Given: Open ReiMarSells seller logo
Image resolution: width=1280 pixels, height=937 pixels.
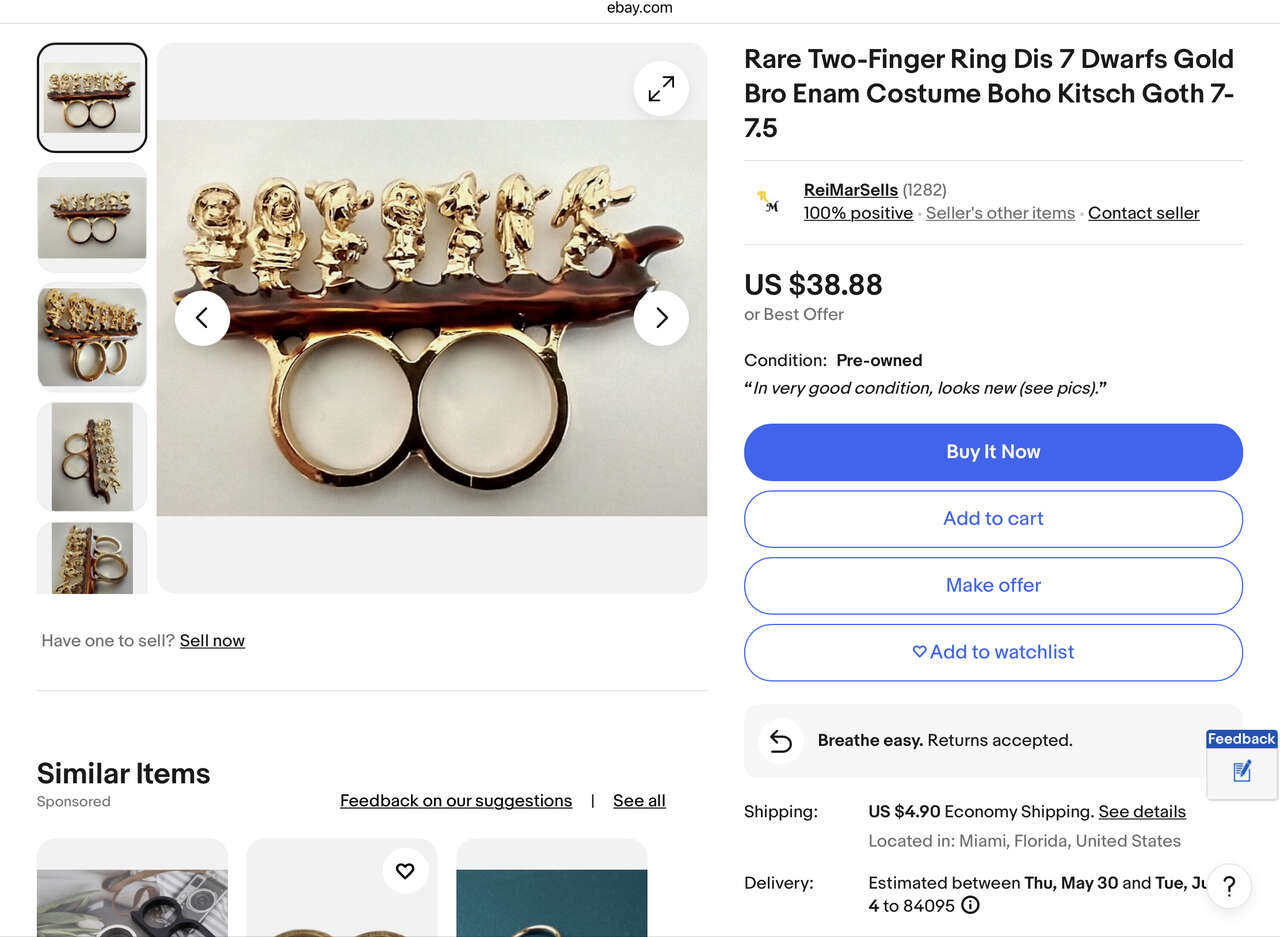Looking at the screenshot, I should pos(768,201).
